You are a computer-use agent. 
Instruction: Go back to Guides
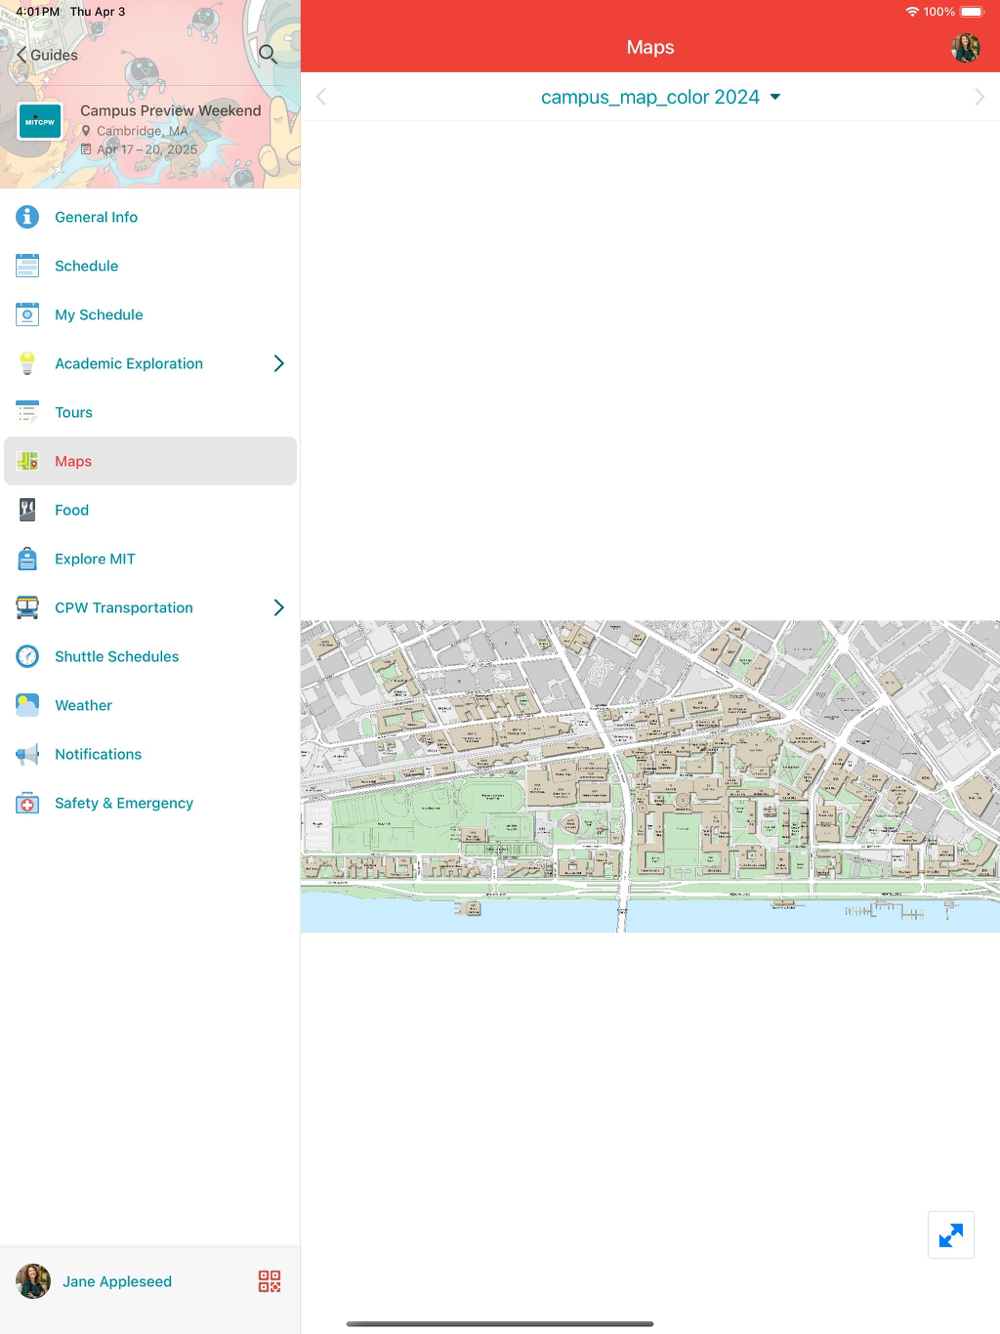(47, 55)
